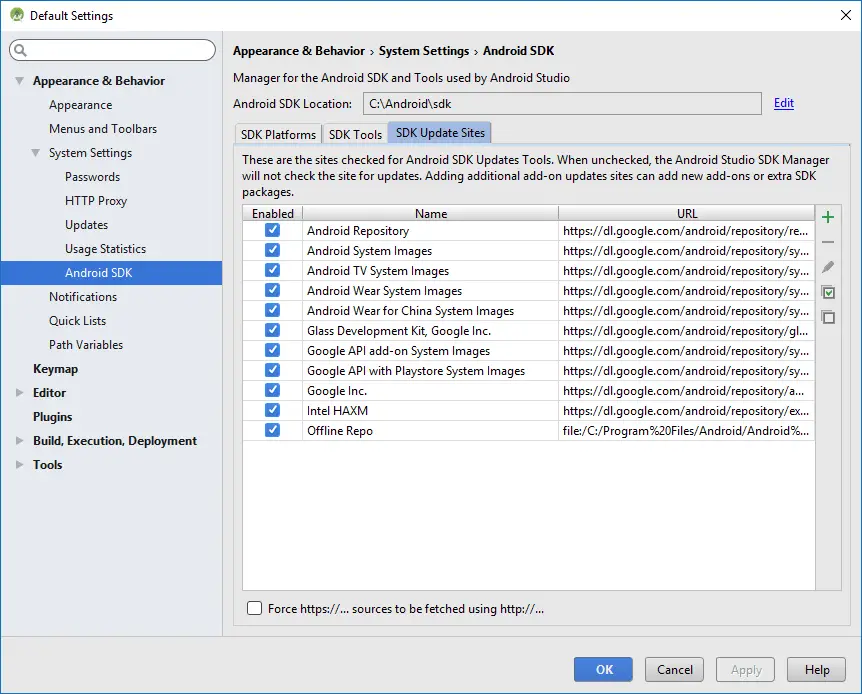This screenshot has height=694, width=862.
Task: Toggle Google API with Playstore System Images checkbox
Action: pos(272,370)
